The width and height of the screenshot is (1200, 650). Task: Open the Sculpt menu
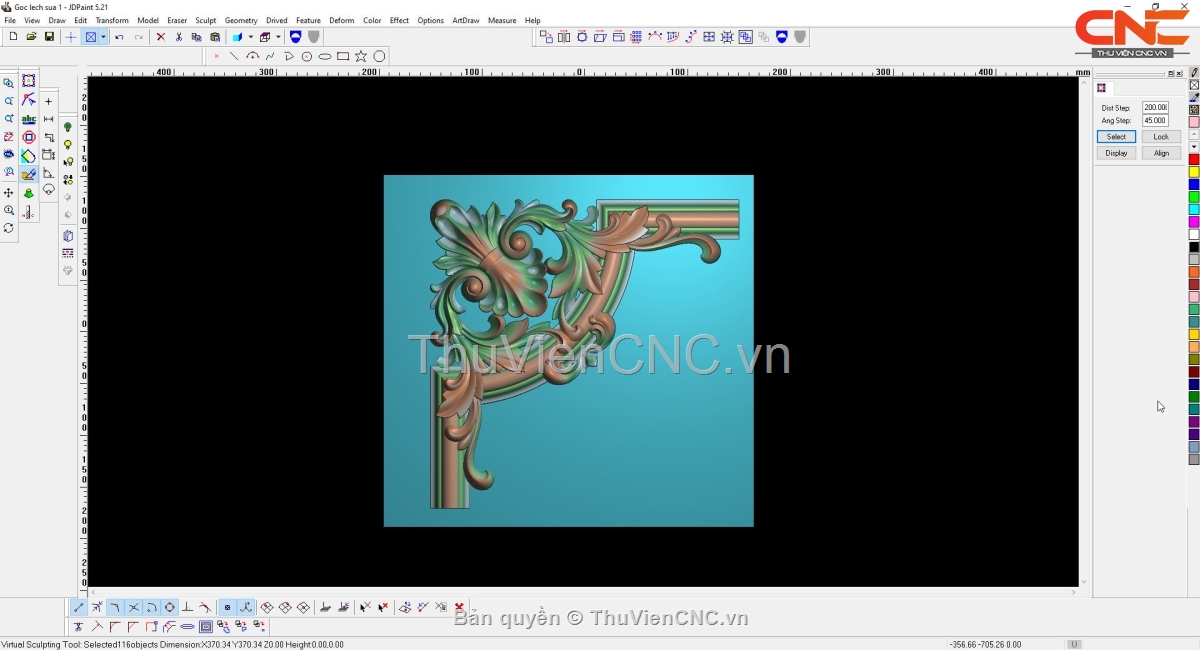(x=205, y=20)
